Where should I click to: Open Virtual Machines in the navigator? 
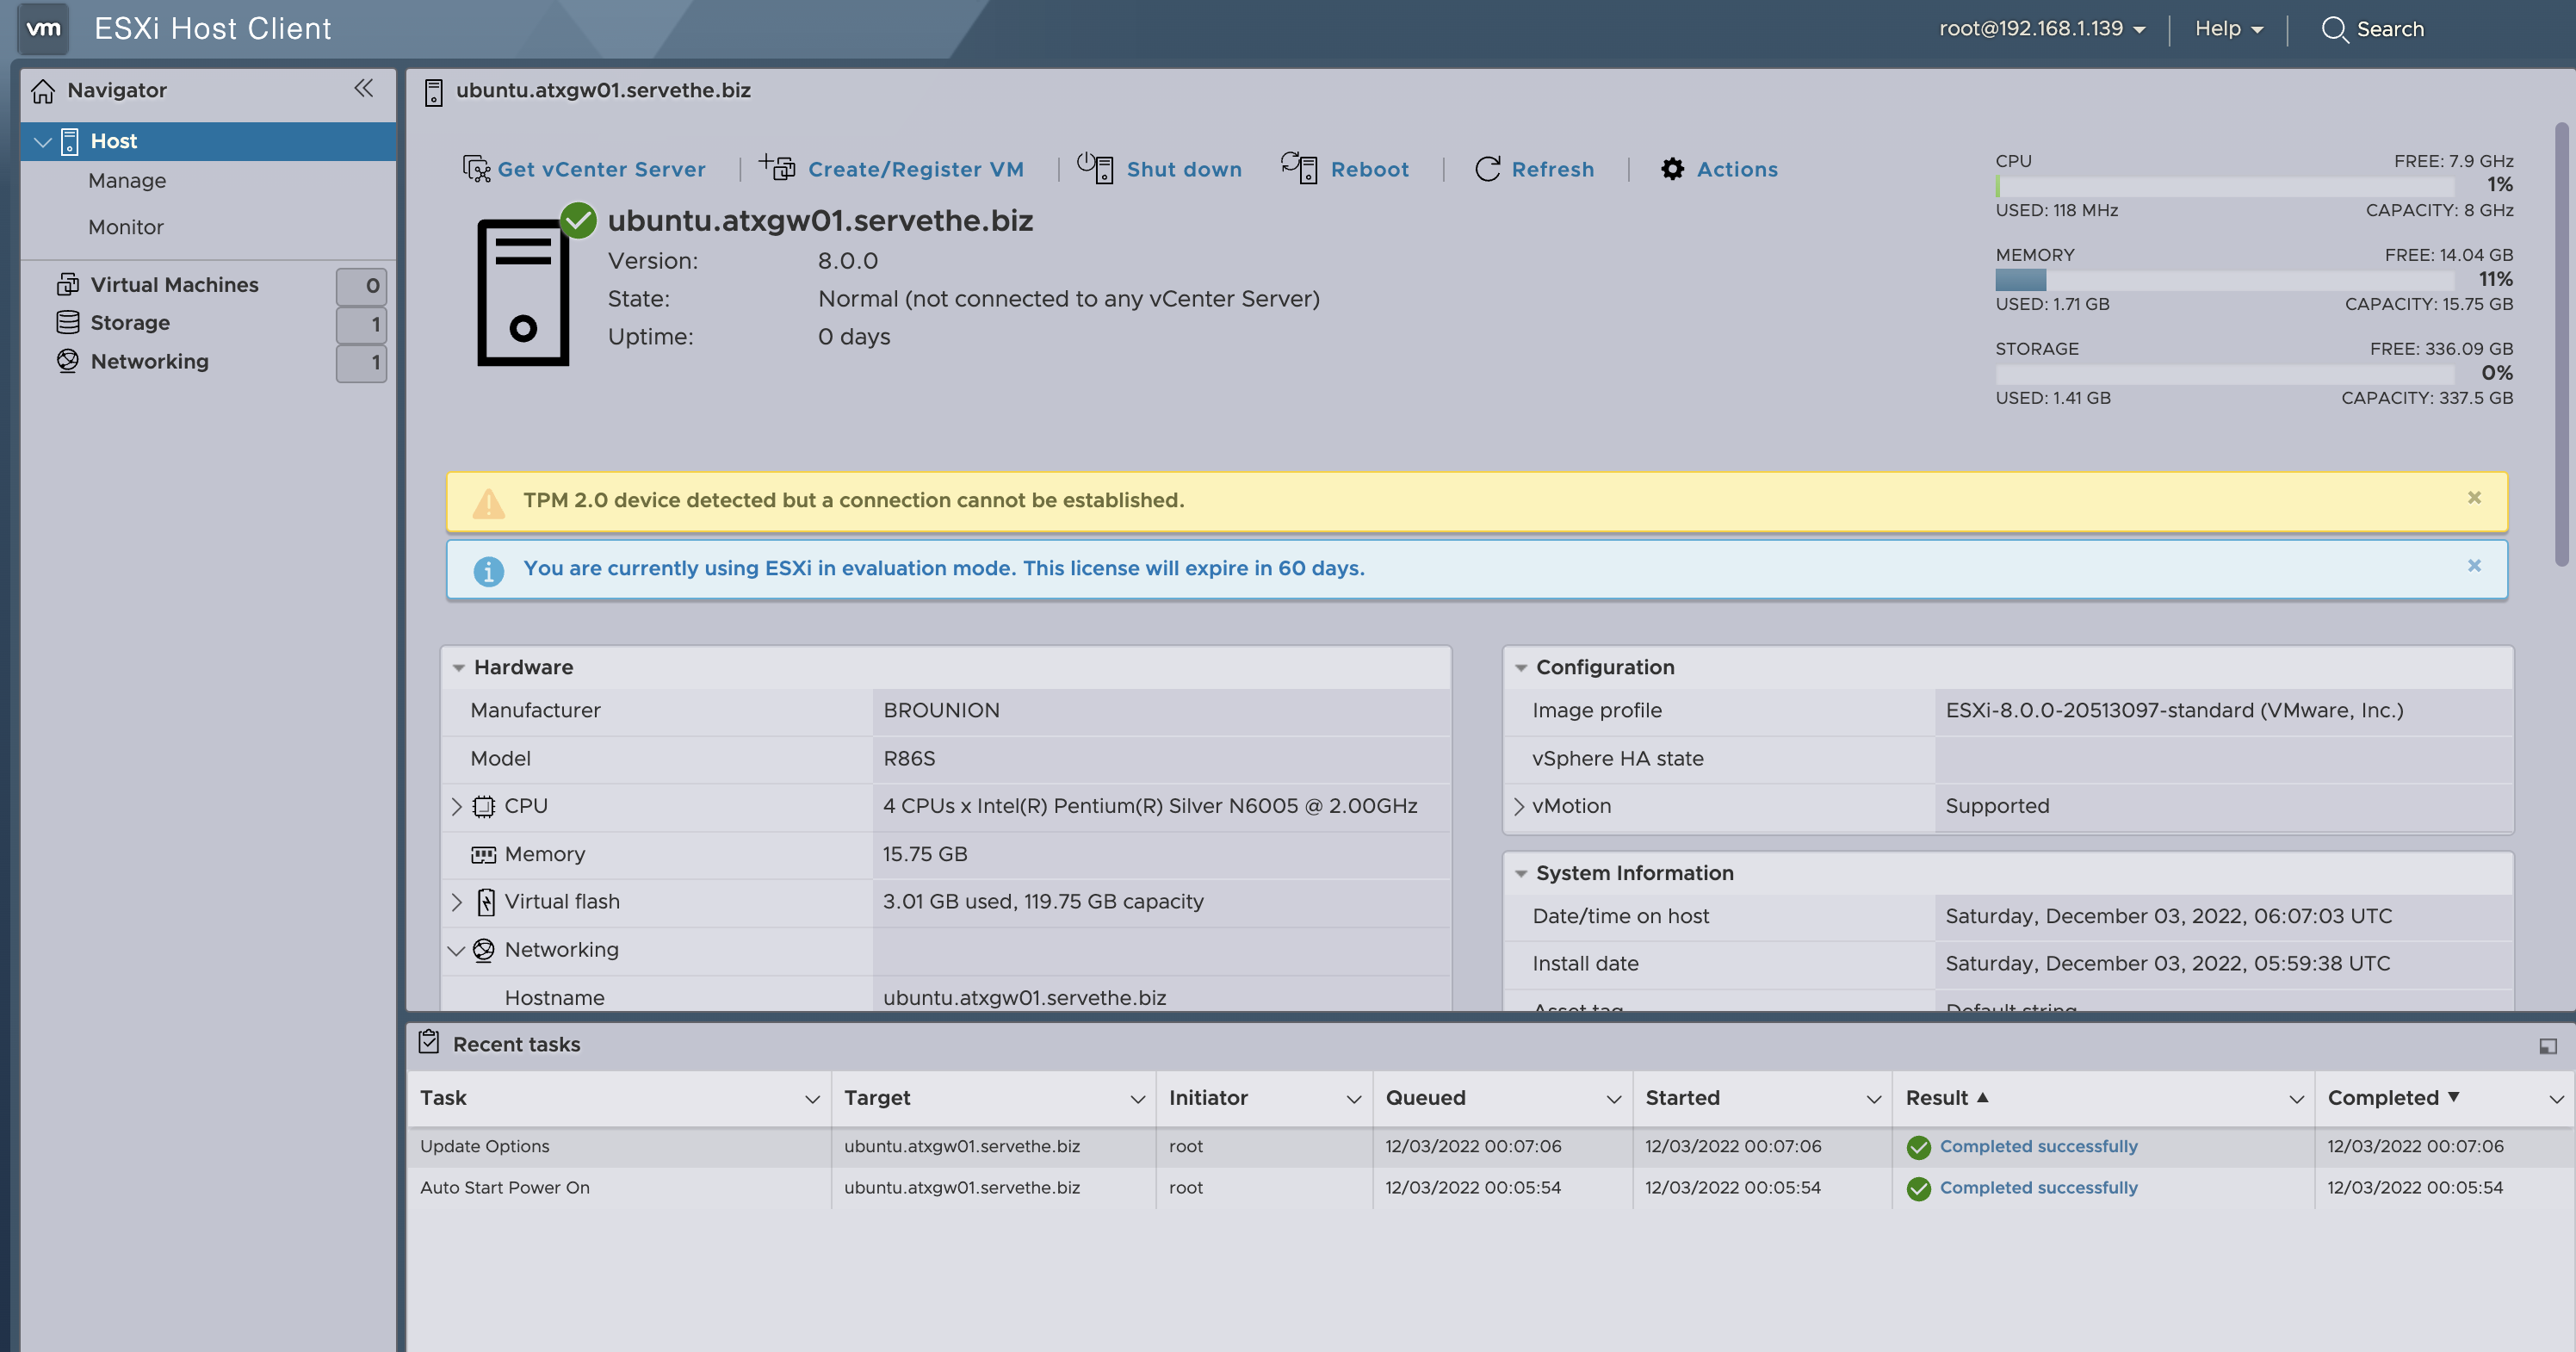pyautogui.click(x=174, y=285)
